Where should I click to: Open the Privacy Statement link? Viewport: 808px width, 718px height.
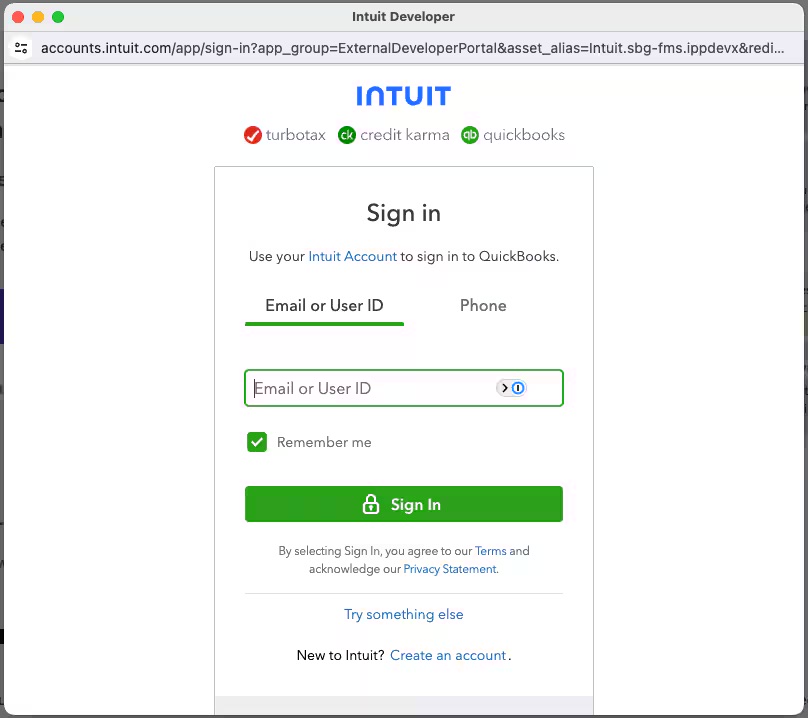pyautogui.click(x=449, y=569)
